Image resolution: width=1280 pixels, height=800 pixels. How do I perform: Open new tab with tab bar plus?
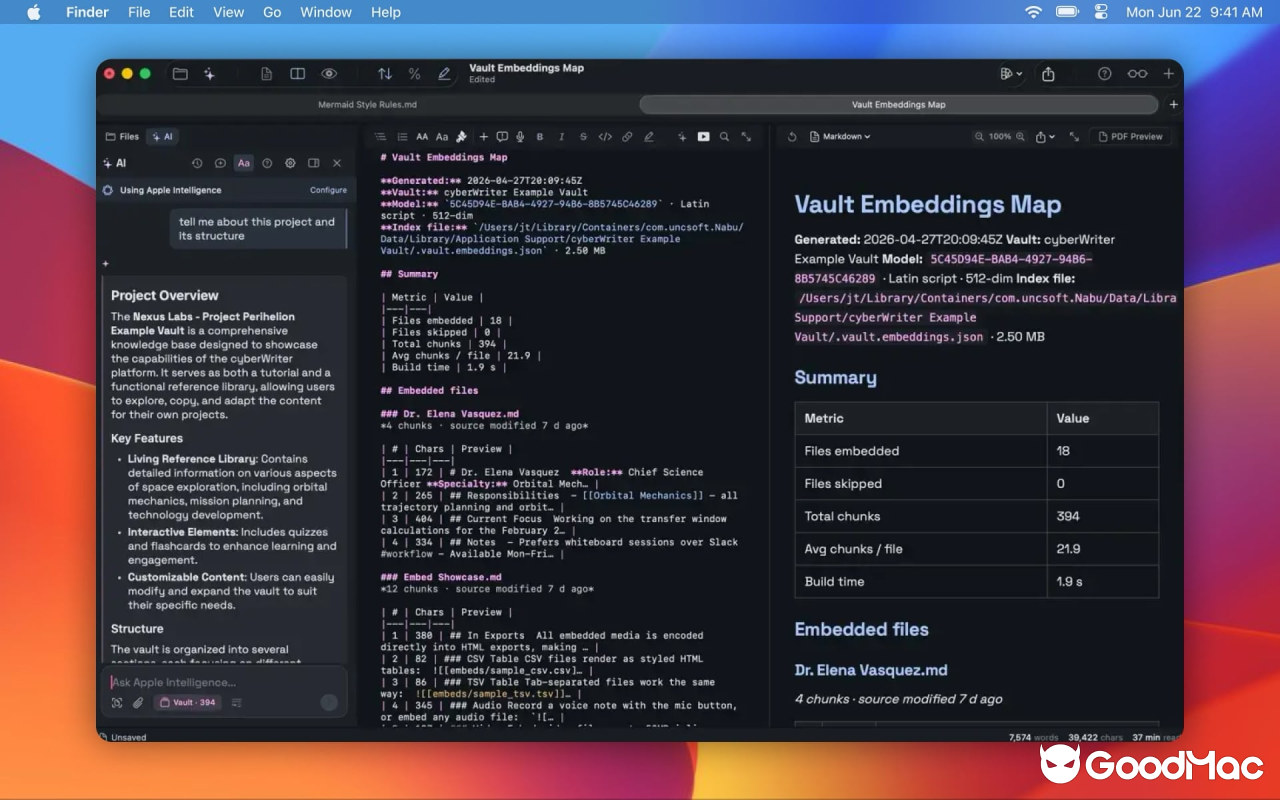pos(1173,104)
